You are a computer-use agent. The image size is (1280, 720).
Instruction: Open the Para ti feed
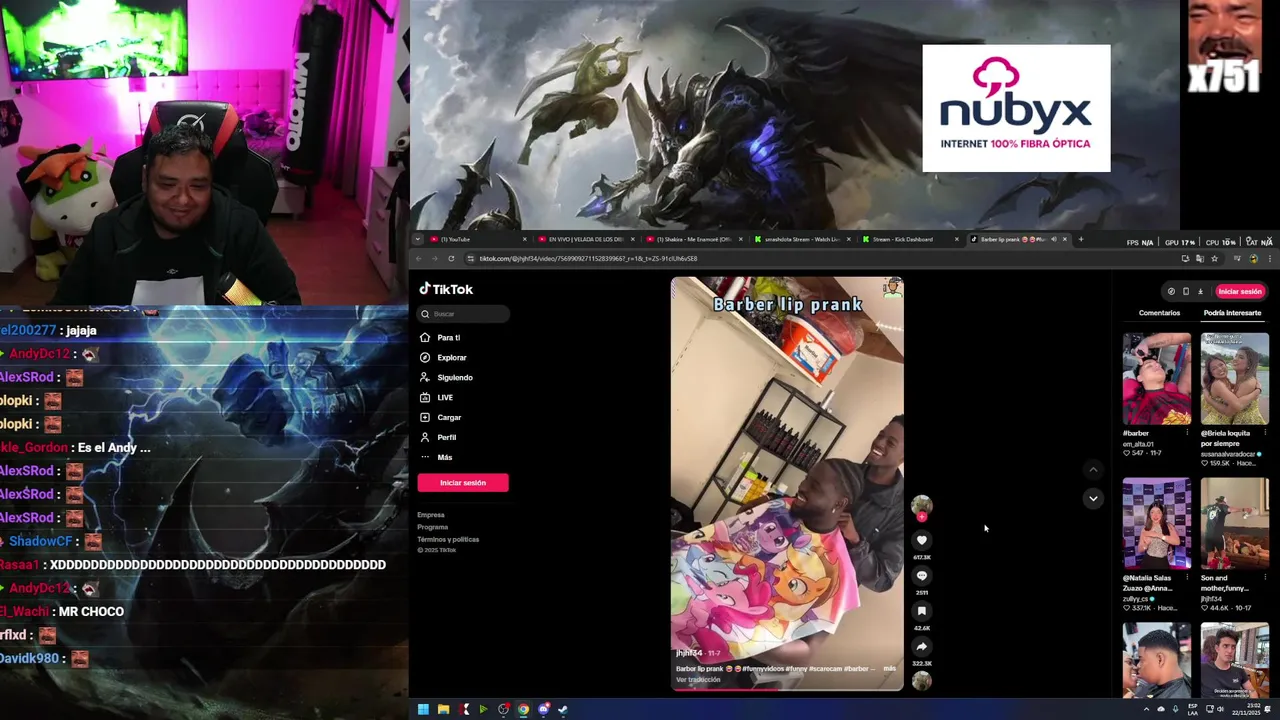coord(440,337)
